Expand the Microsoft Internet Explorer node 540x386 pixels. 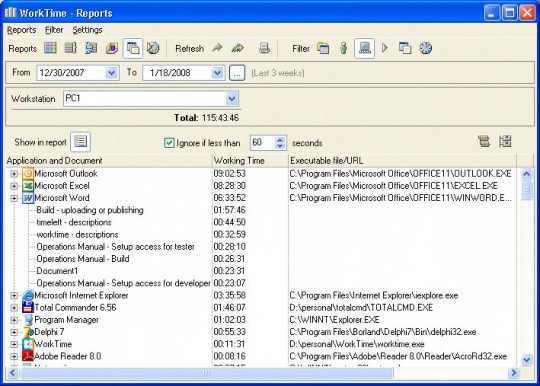(14, 295)
